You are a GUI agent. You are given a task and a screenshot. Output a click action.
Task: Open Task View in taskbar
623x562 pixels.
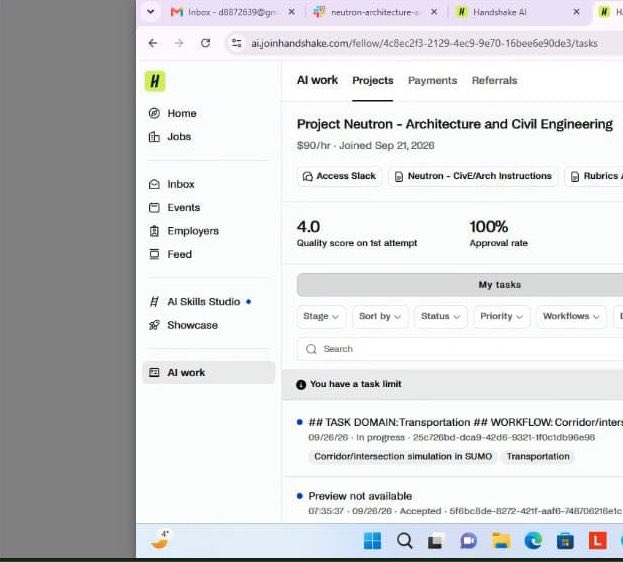(435, 541)
